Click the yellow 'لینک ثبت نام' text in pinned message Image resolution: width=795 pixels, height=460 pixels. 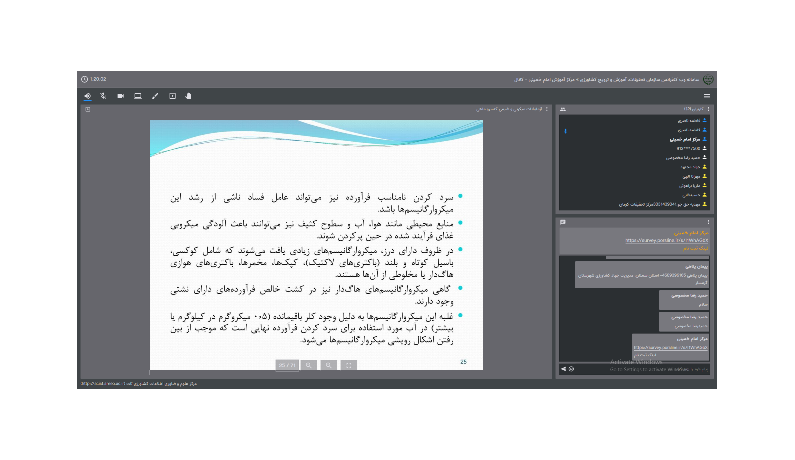click(696, 249)
